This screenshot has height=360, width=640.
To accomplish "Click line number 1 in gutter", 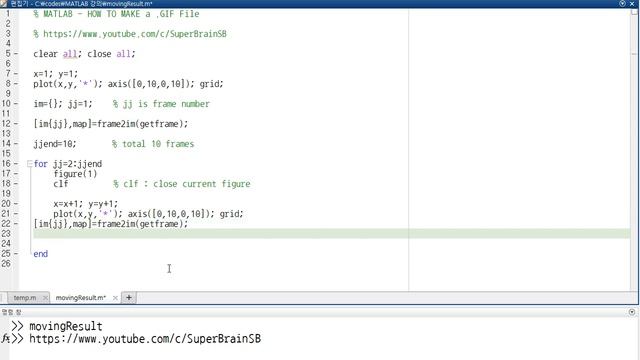I will point(8,14).
